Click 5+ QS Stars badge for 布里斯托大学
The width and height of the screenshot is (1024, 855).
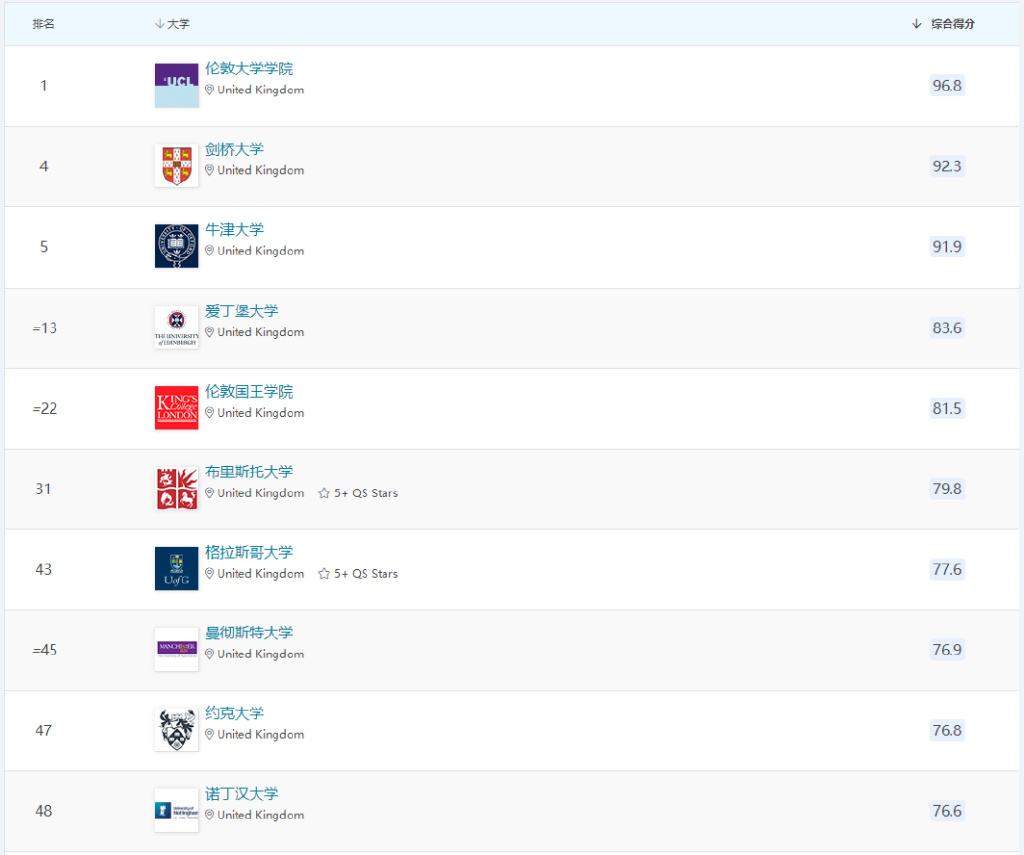click(358, 493)
